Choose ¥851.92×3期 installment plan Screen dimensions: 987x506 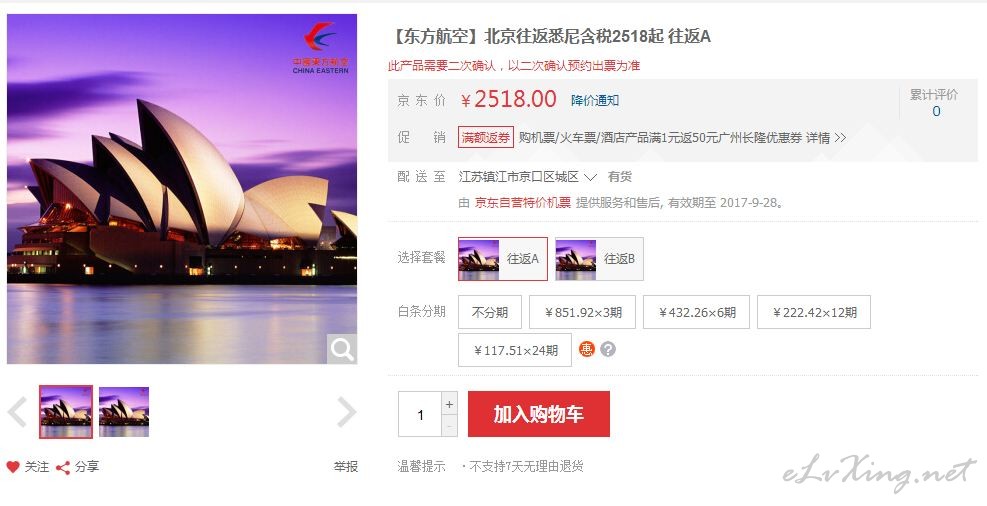coord(582,312)
